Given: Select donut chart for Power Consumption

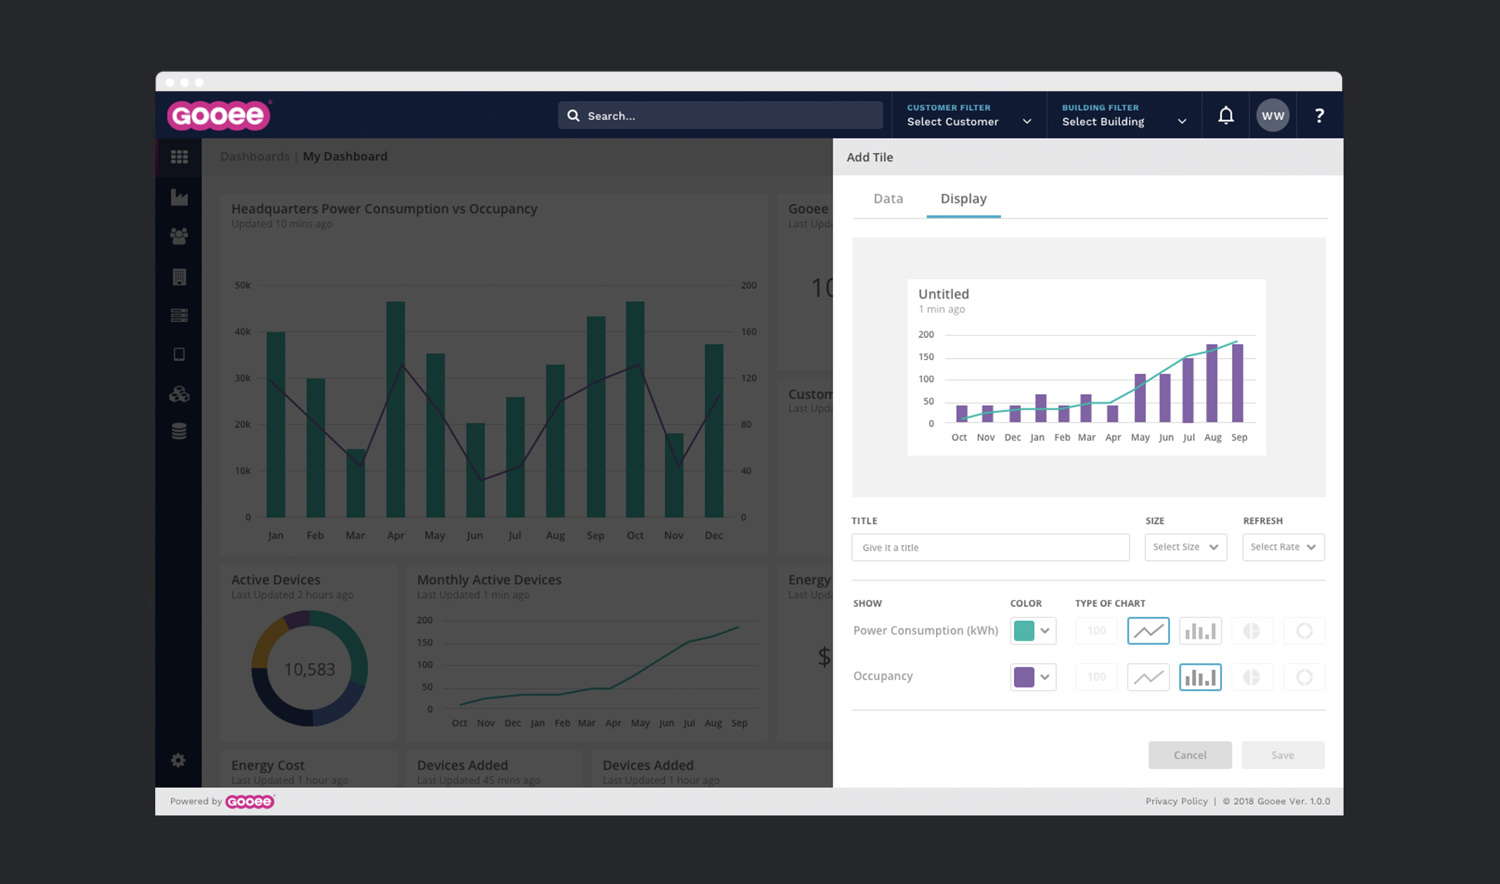Looking at the screenshot, I should [1304, 631].
